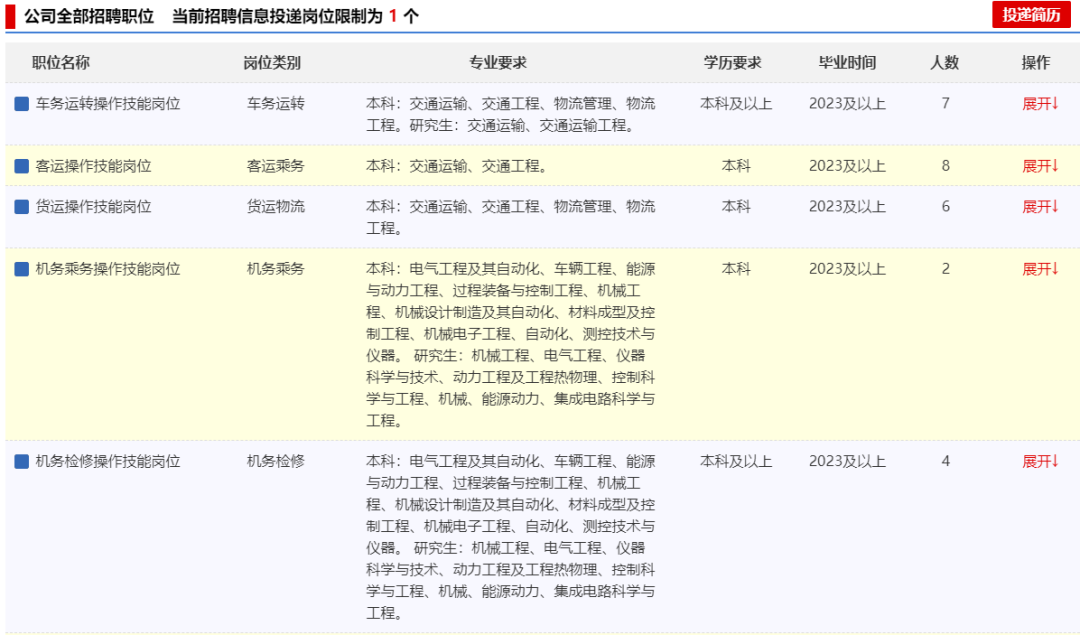Click the 毕业时间 column header
This screenshot has width=1080, height=635.
(x=847, y=63)
